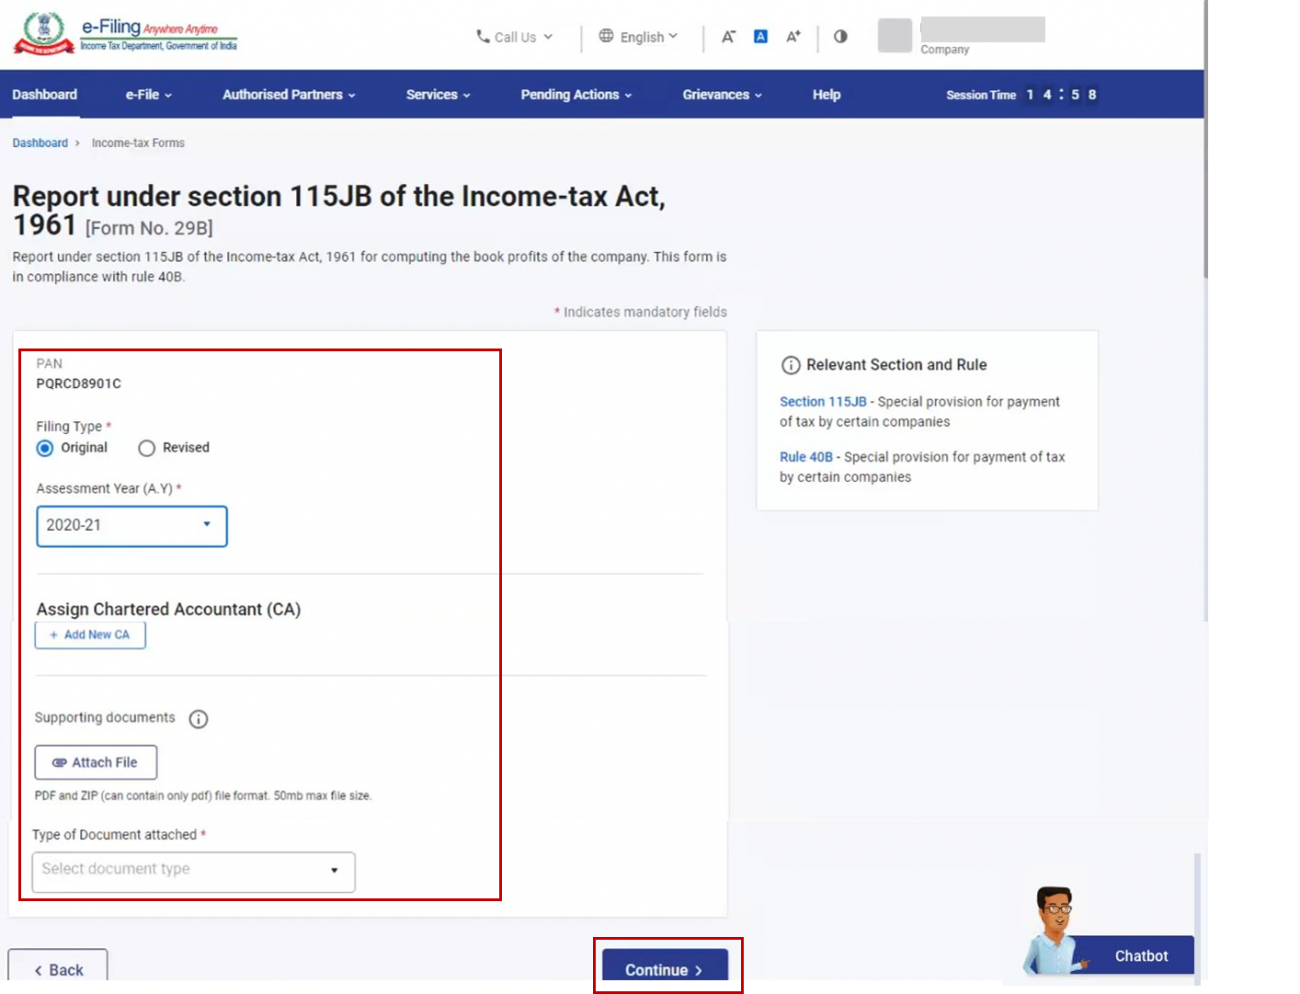
Task: Click the info icon beside Relevant Section and Rule
Action: point(790,364)
